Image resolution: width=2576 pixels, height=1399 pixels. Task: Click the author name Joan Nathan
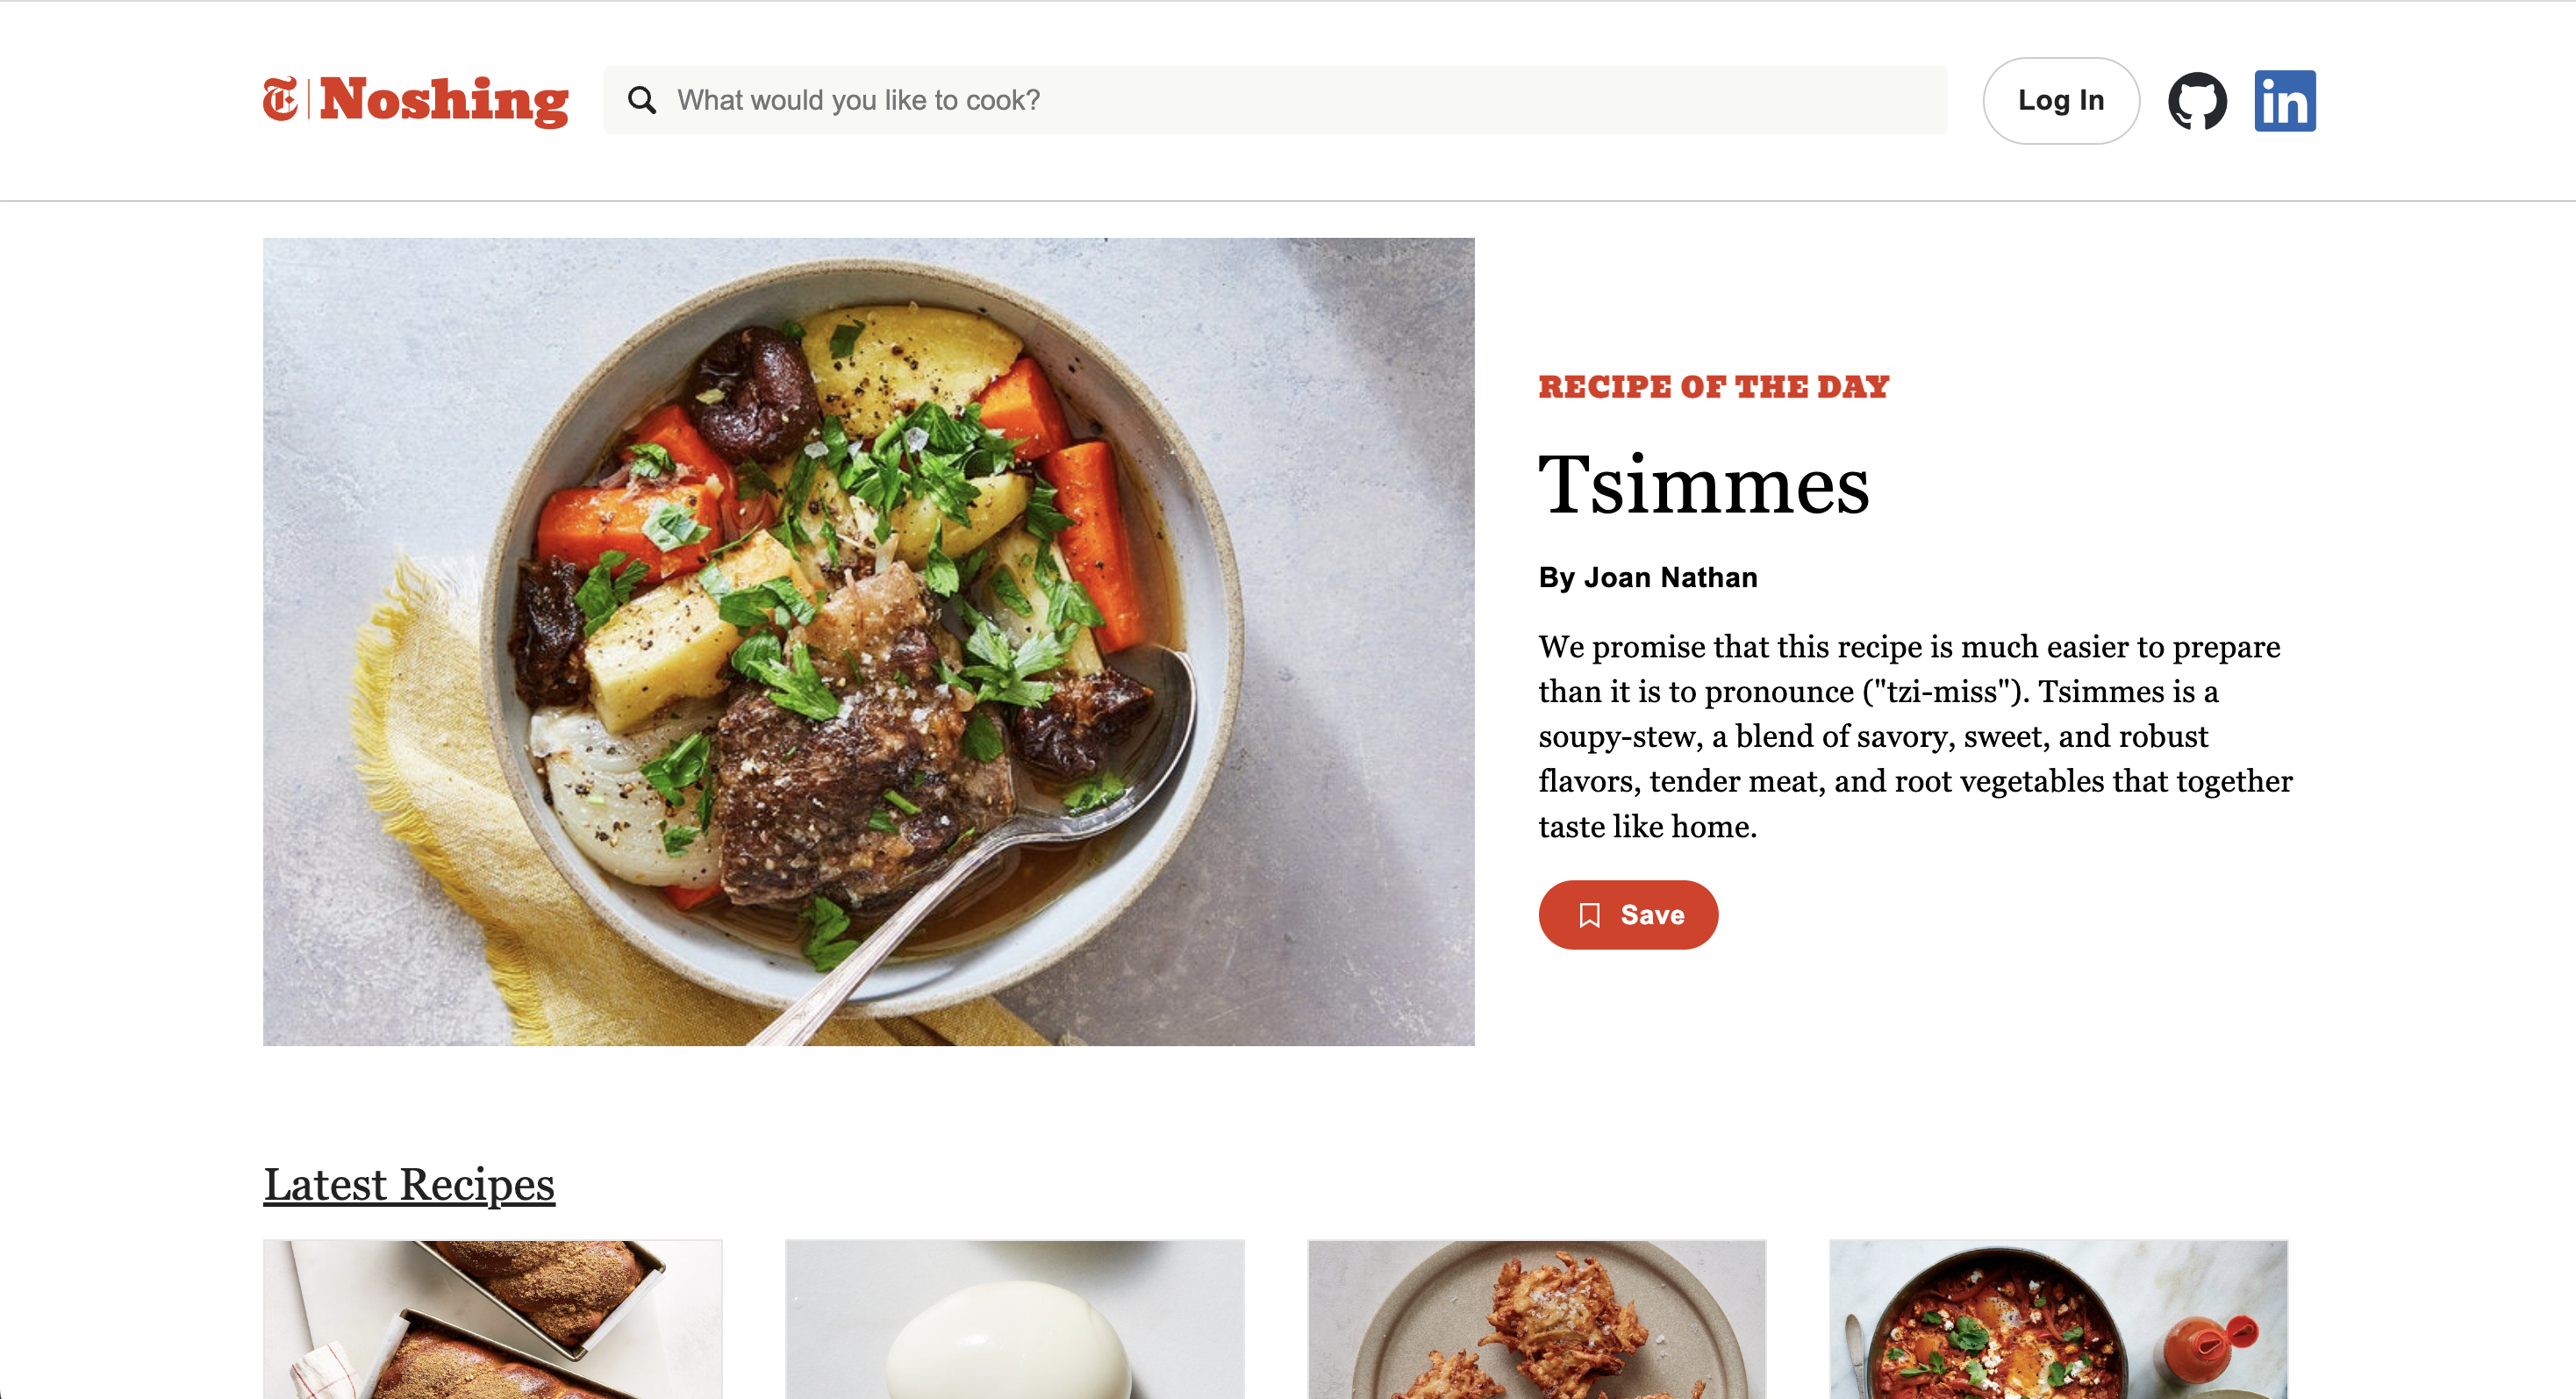click(x=1671, y=577)
